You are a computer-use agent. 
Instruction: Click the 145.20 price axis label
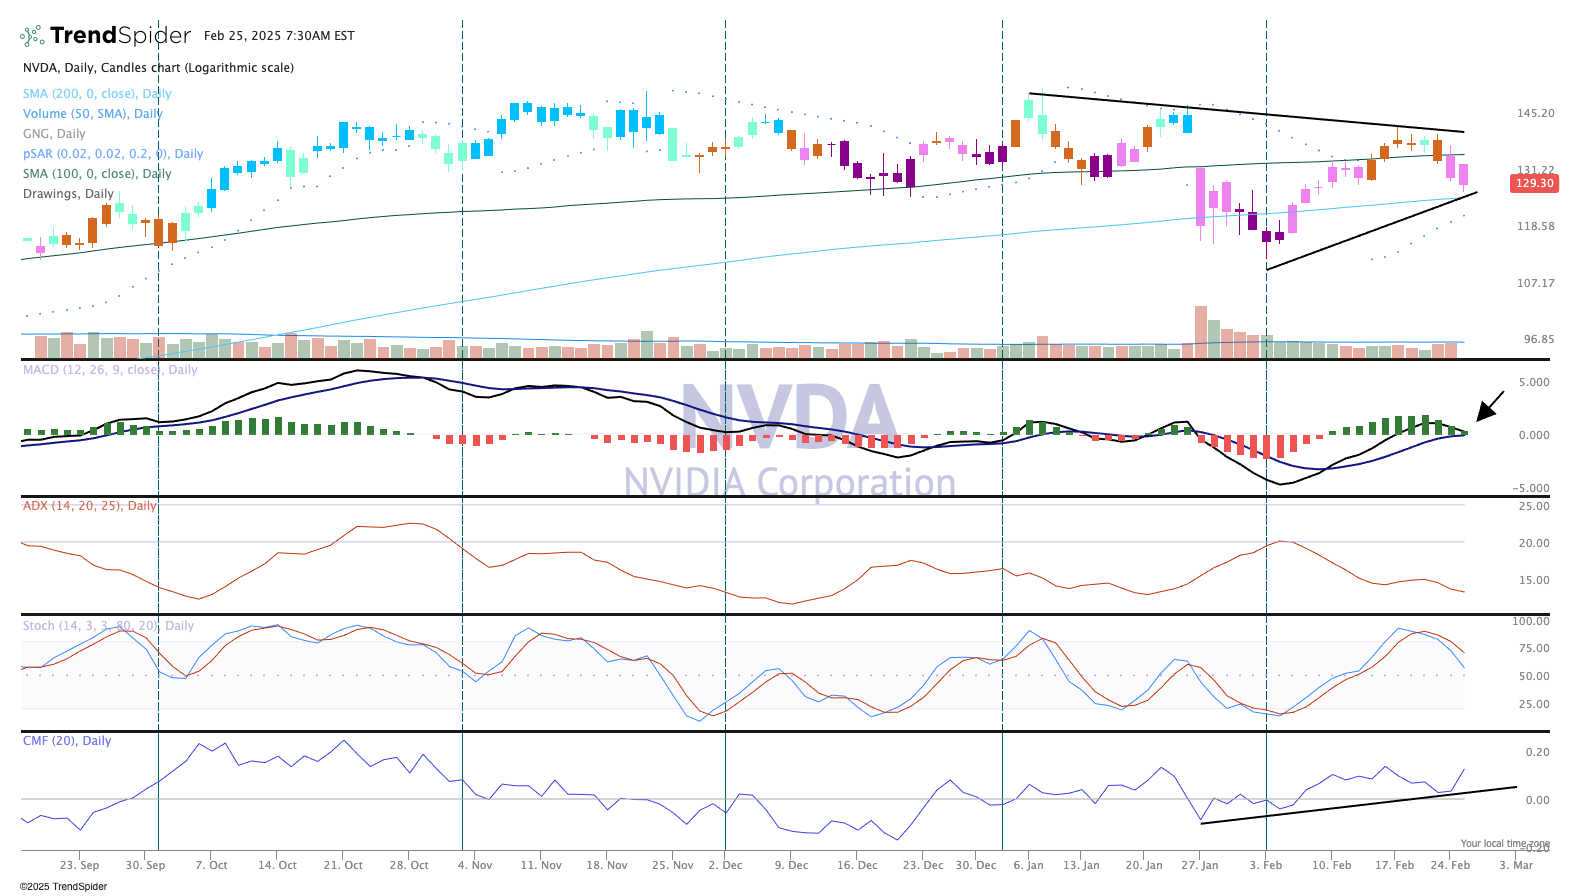tap(1535, 114)
